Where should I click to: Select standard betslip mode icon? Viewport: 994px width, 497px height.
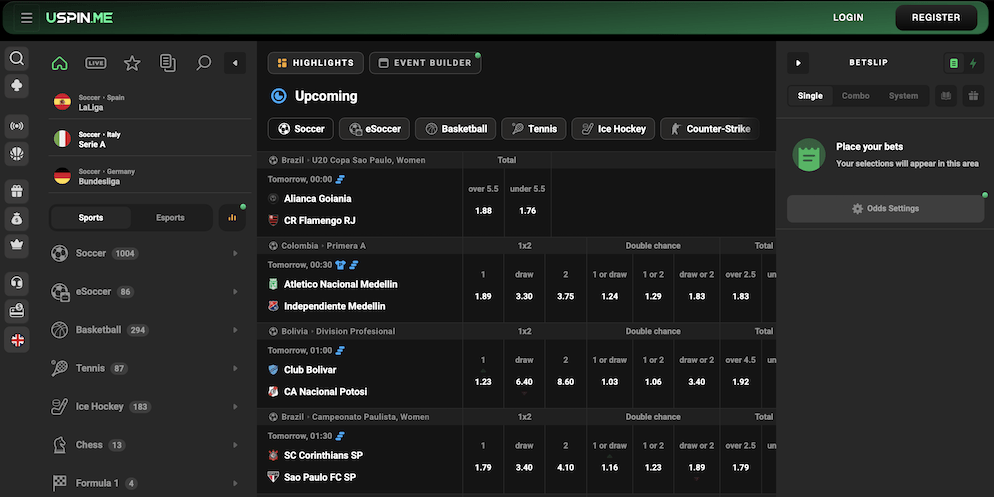pos(954,63)
